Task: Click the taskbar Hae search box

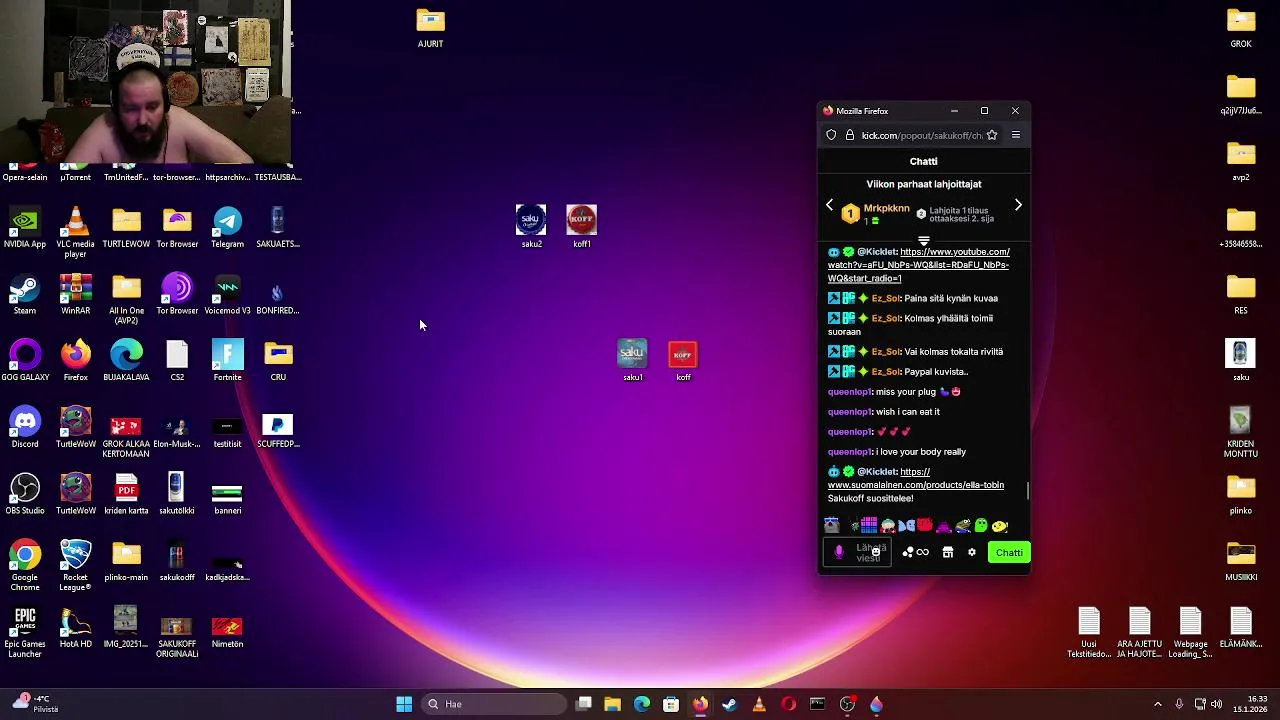Action: [495, 704]
